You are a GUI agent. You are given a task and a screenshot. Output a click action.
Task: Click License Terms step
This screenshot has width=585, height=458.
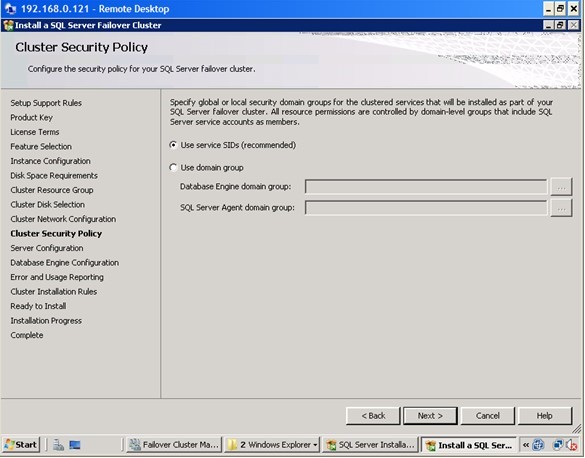pos(35,132)
